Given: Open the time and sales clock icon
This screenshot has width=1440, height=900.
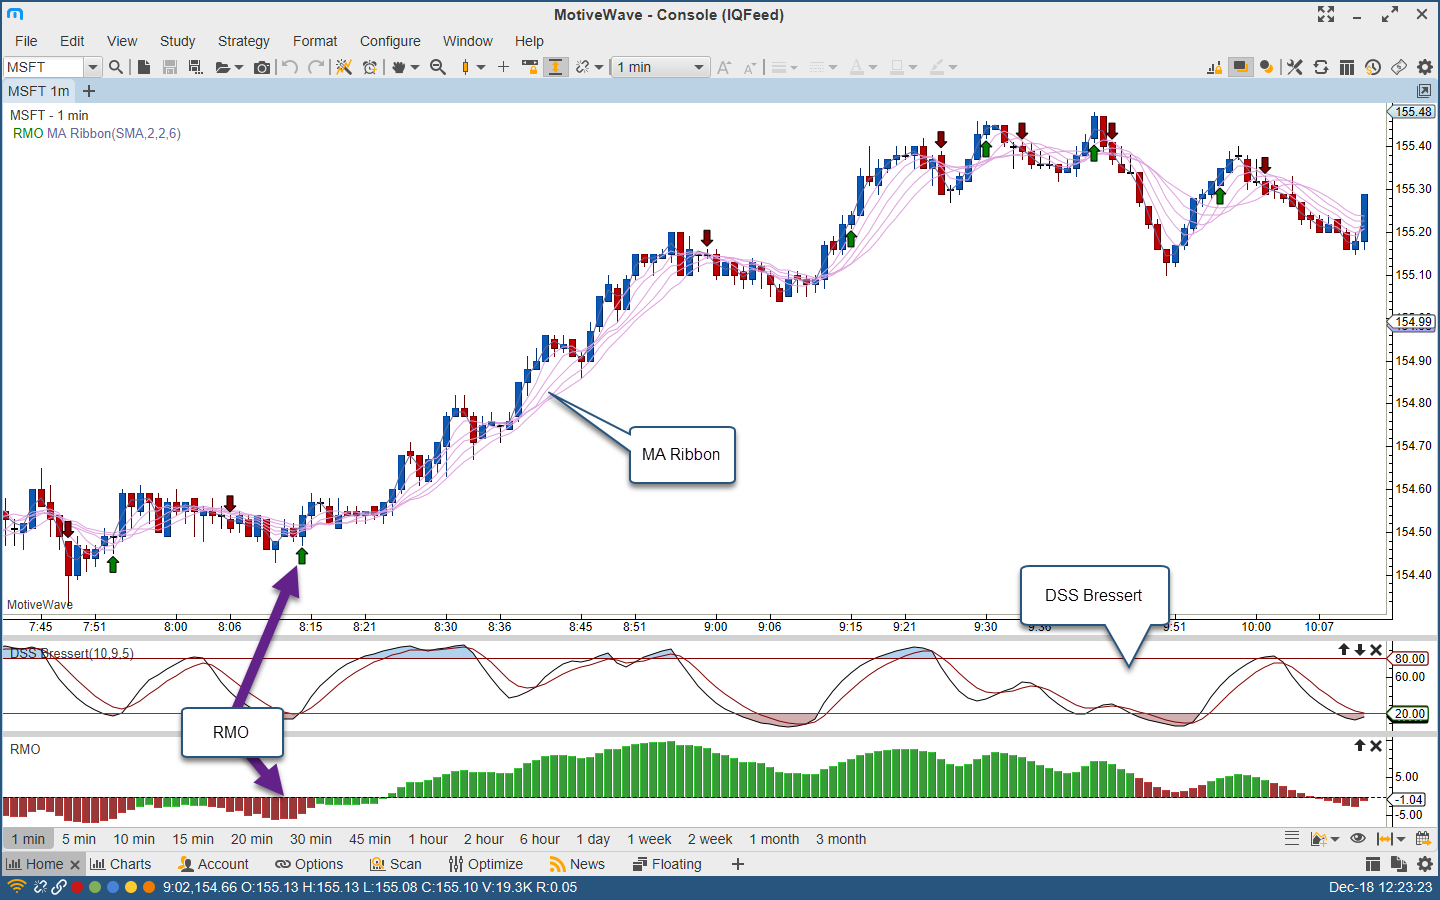Looking at the screenshot, I should (x=1373, y=67).
